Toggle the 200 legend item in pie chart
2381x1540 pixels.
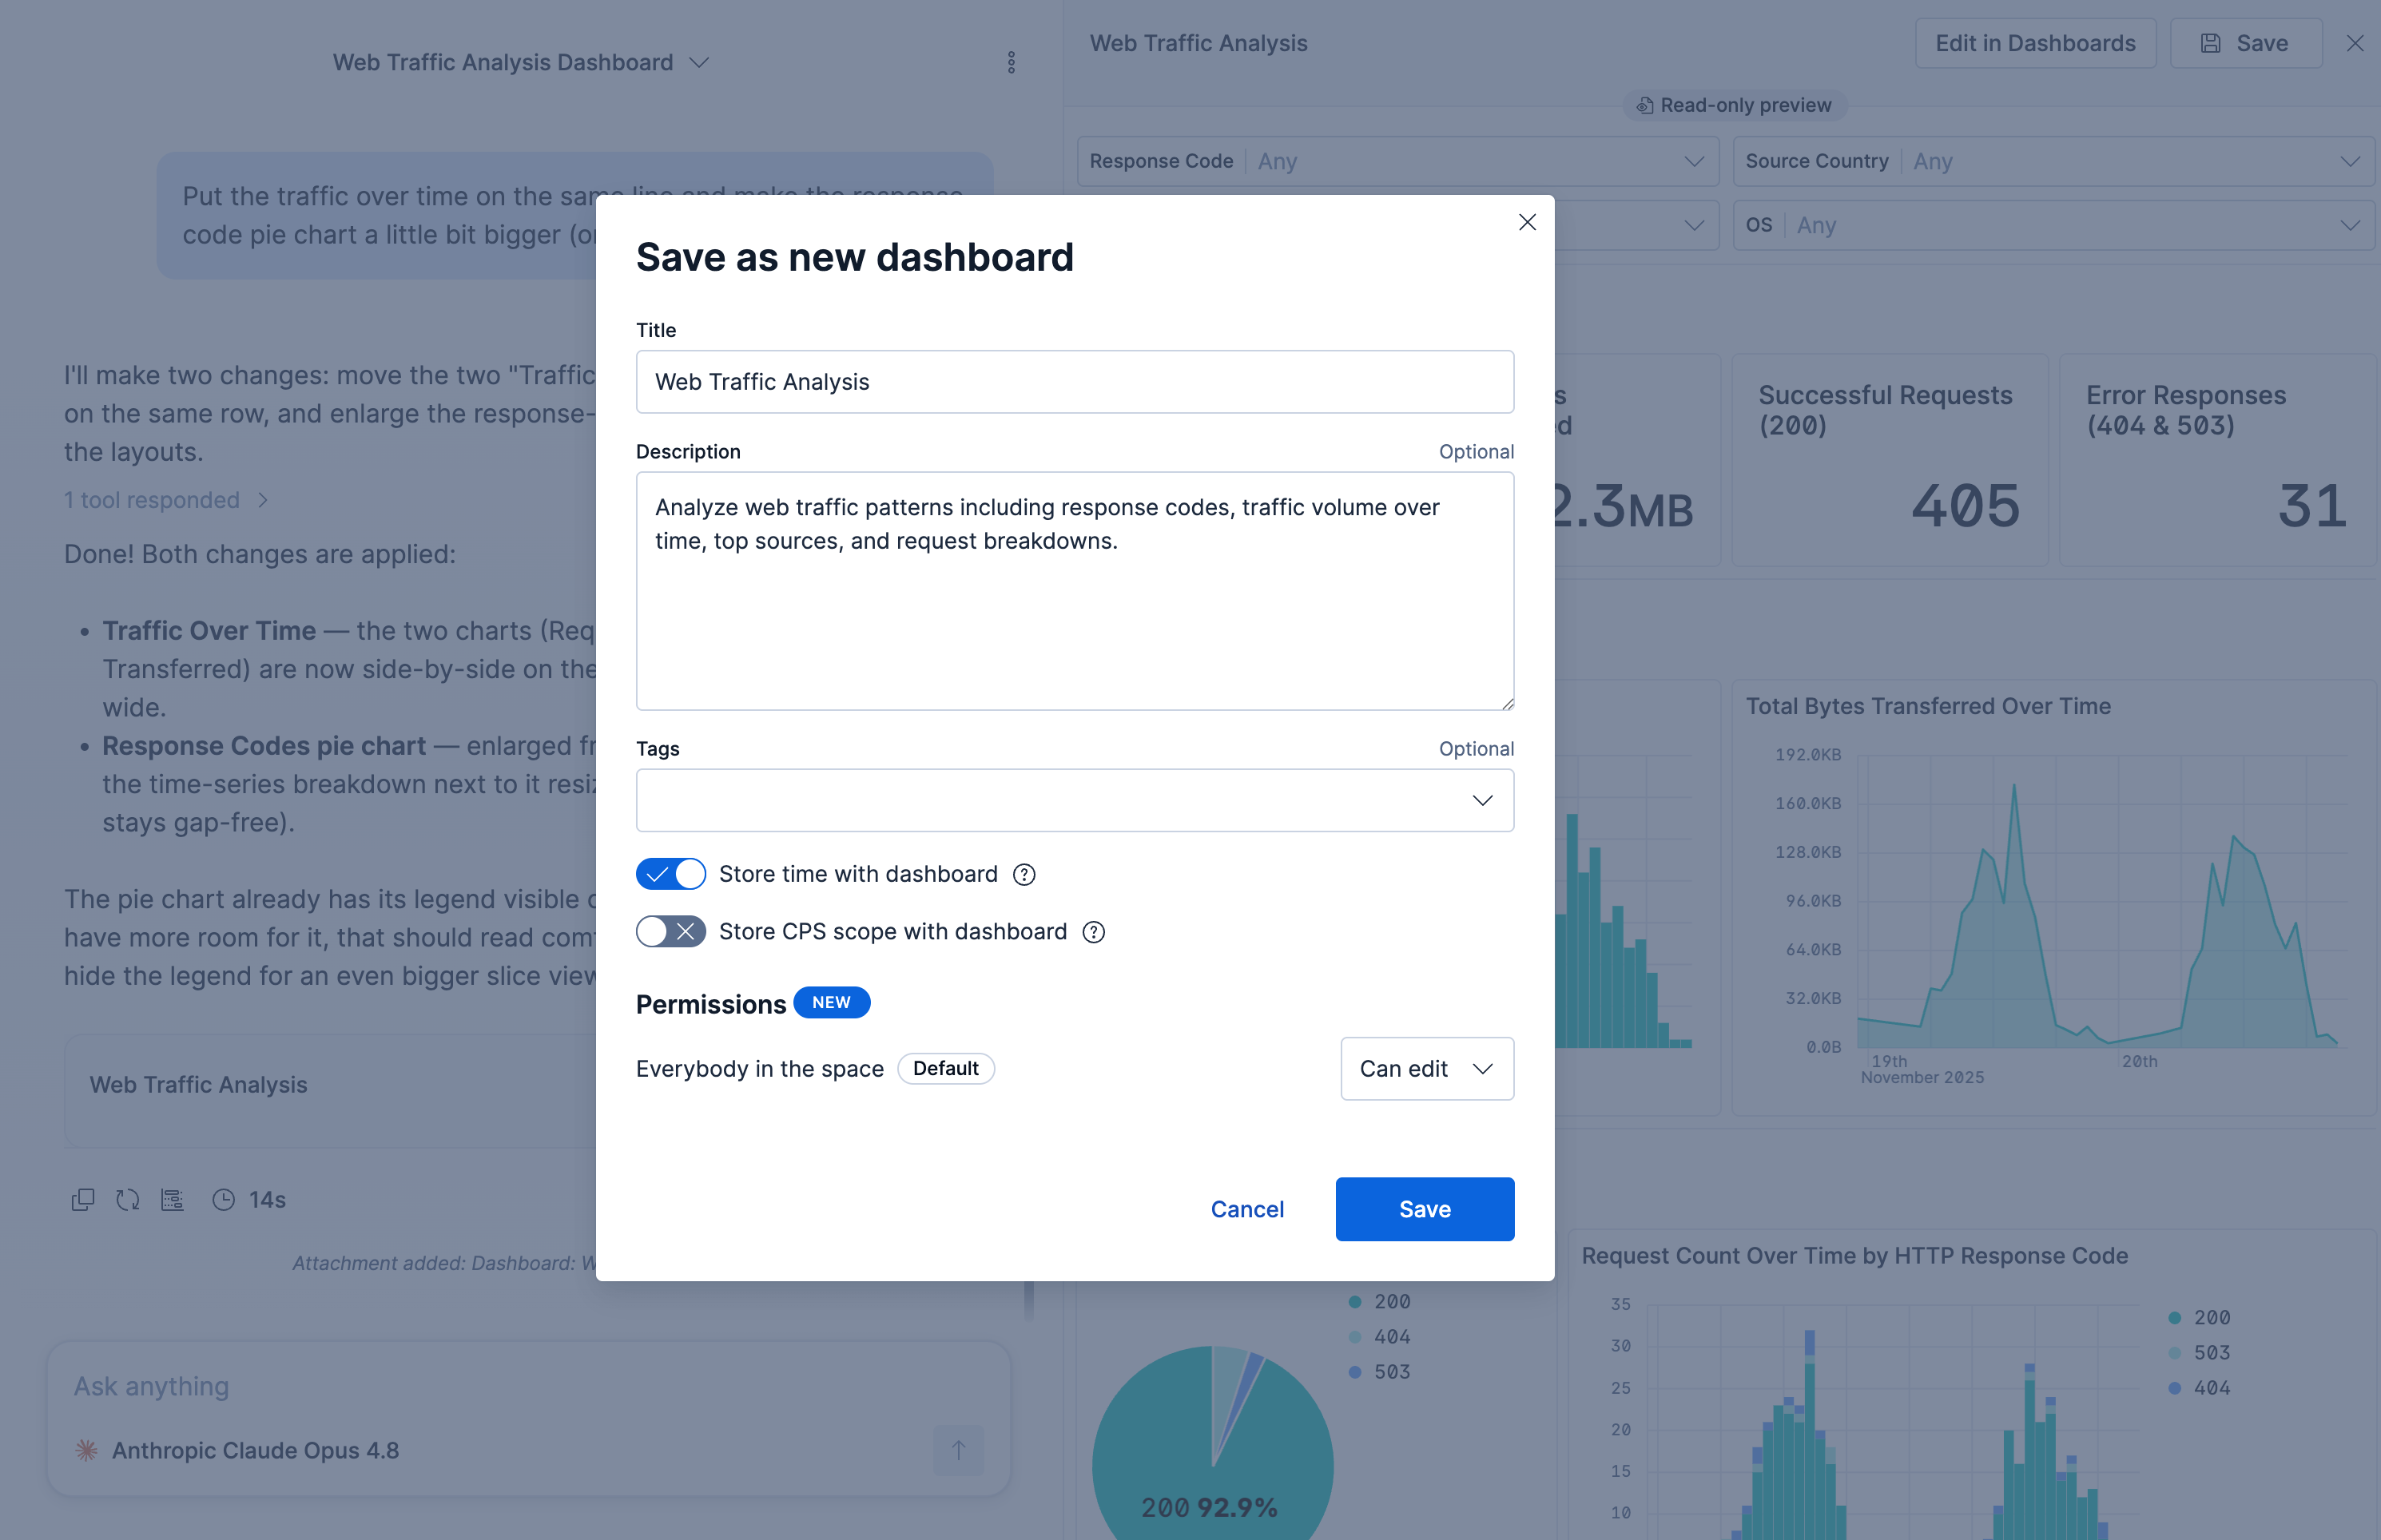(1380, 1301)
